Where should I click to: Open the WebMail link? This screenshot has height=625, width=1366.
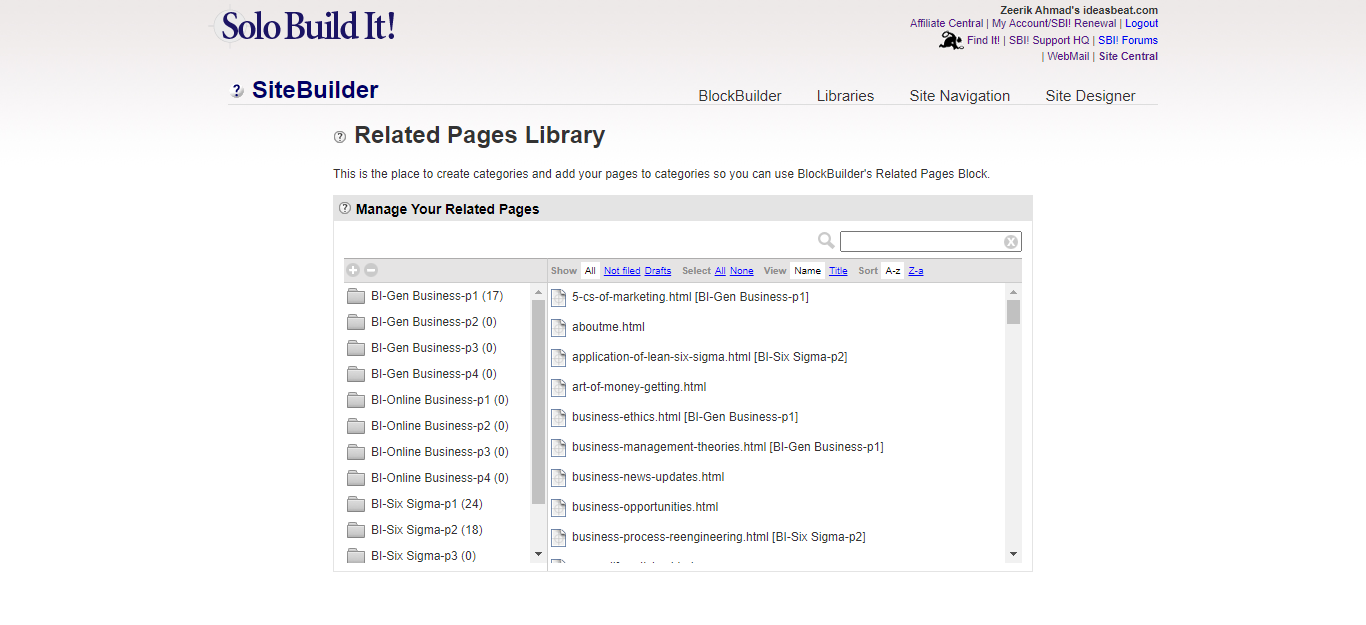1068,57
